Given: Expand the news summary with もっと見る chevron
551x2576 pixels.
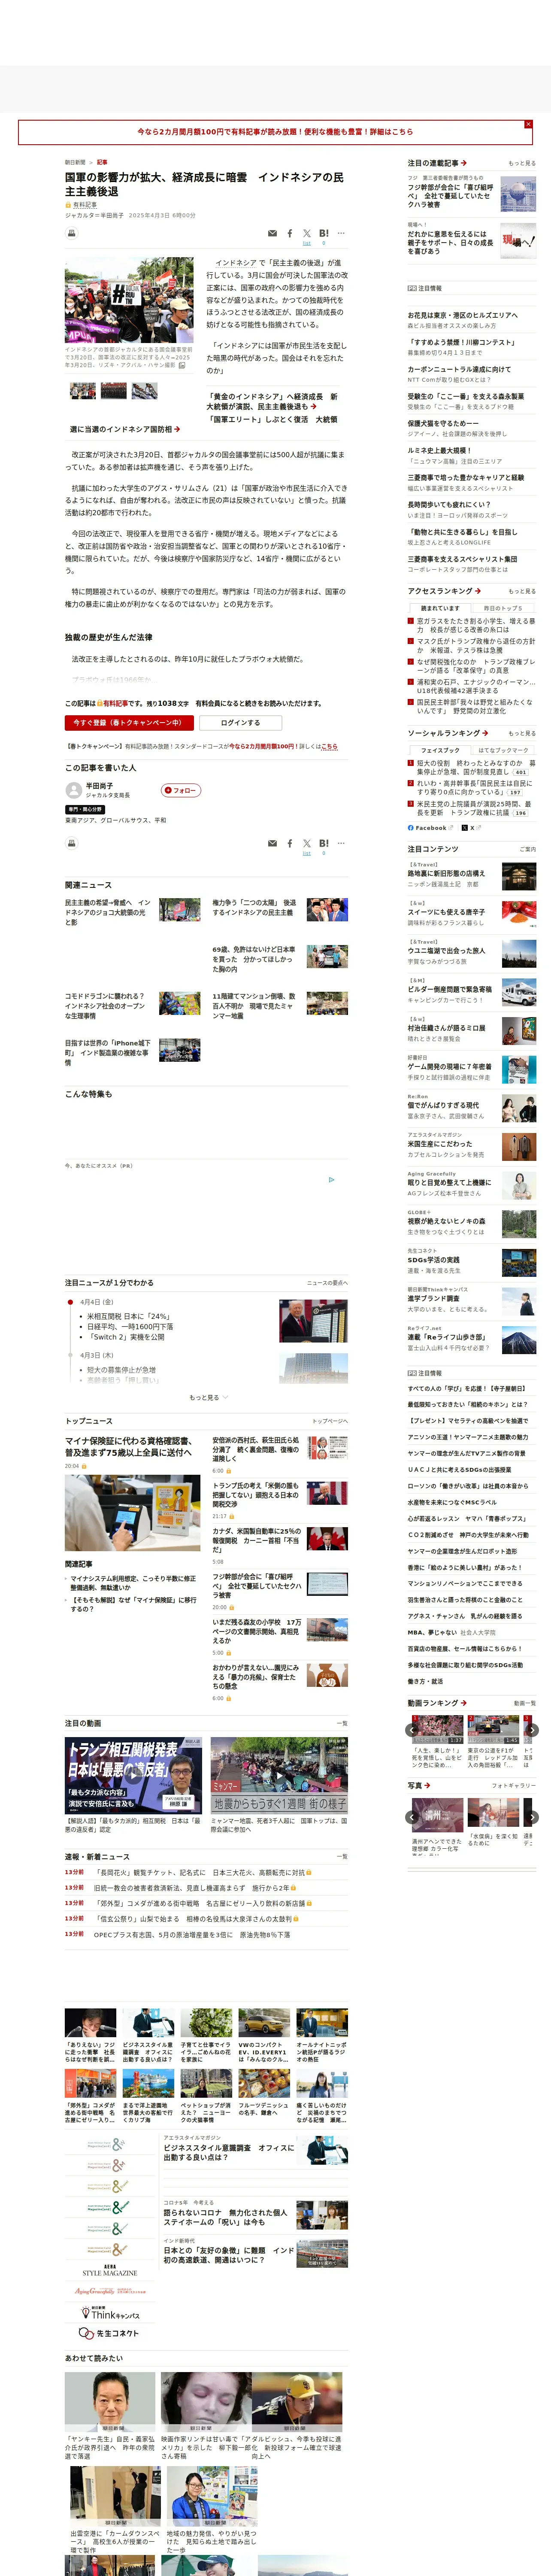Looking at the screenshot, I should coord(208,1397).
